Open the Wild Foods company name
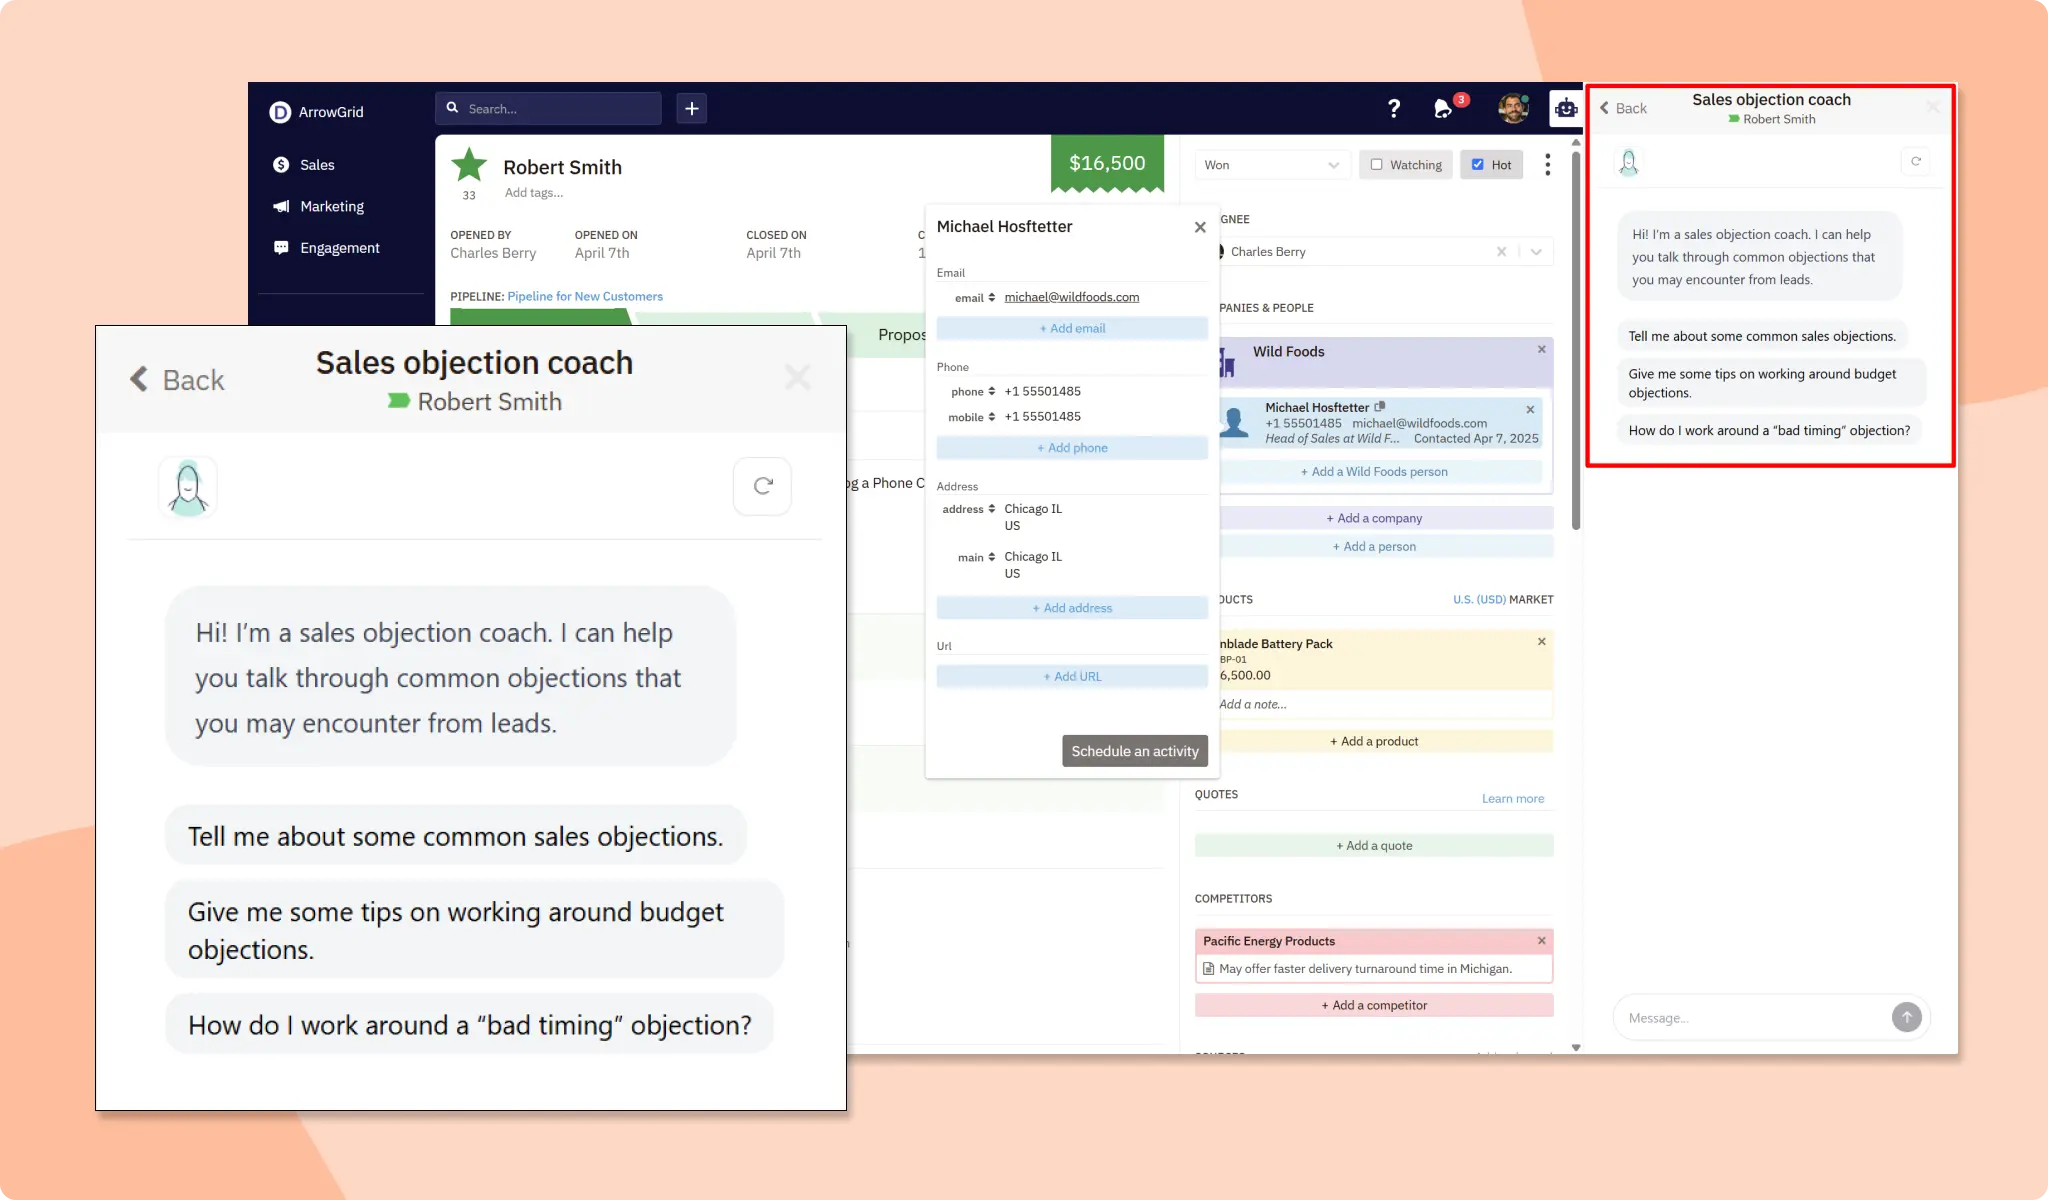Image resolution: width=2048 pixels, height=1200 pixels. 1288,352
